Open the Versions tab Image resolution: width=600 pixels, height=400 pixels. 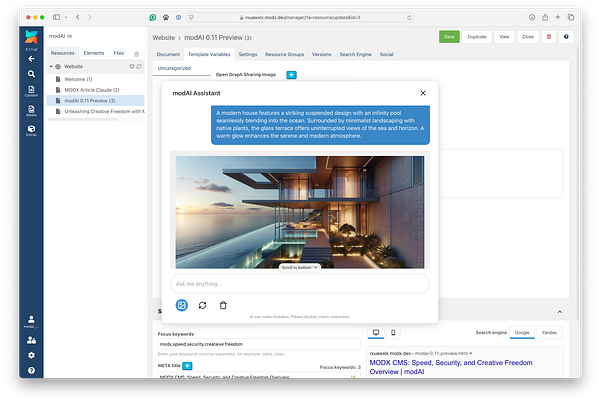point(321,54)
